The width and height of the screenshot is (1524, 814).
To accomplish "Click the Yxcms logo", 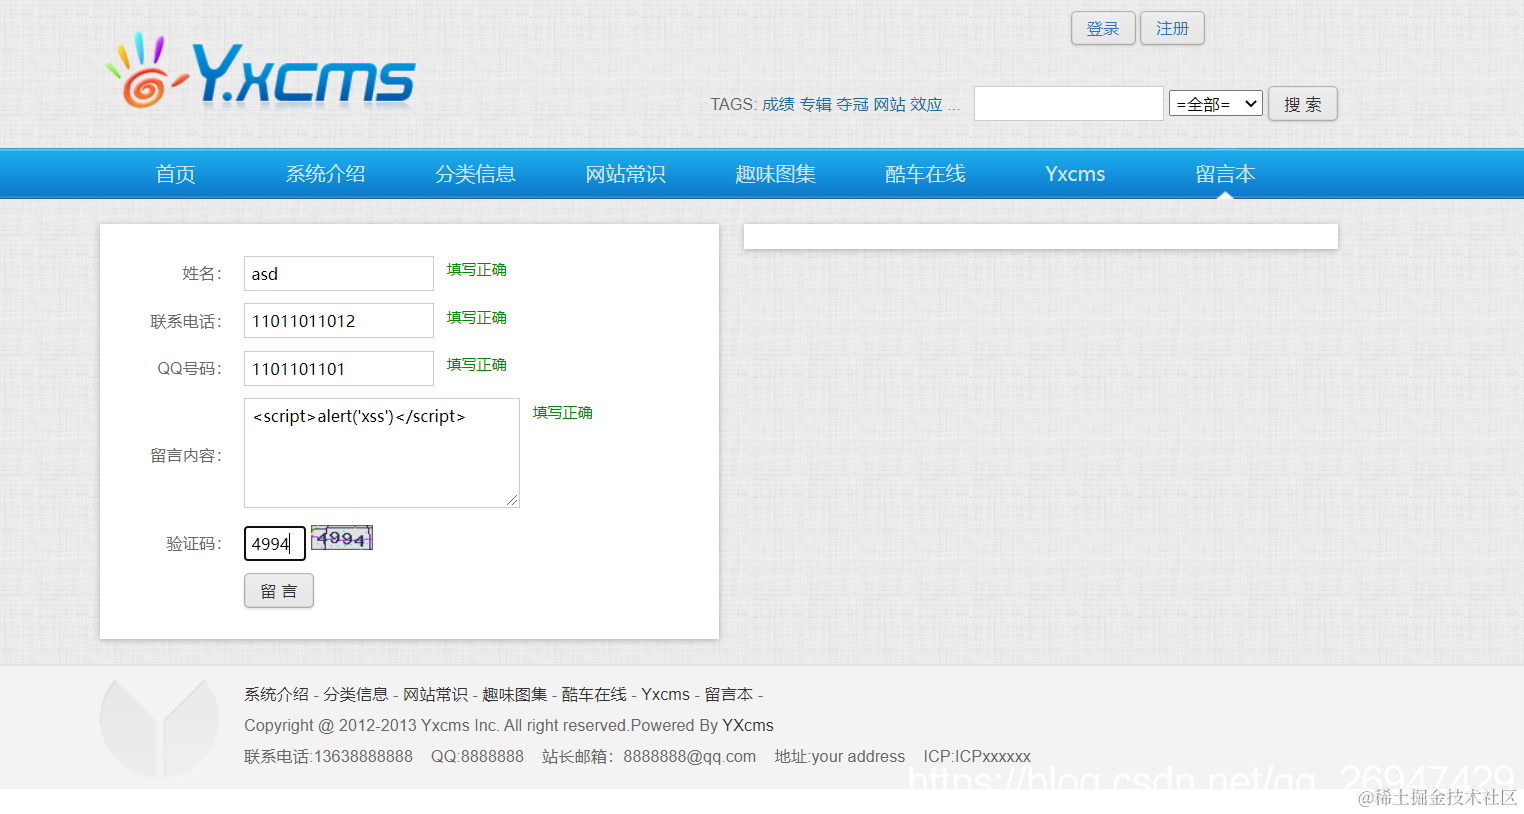I will 261,72.
